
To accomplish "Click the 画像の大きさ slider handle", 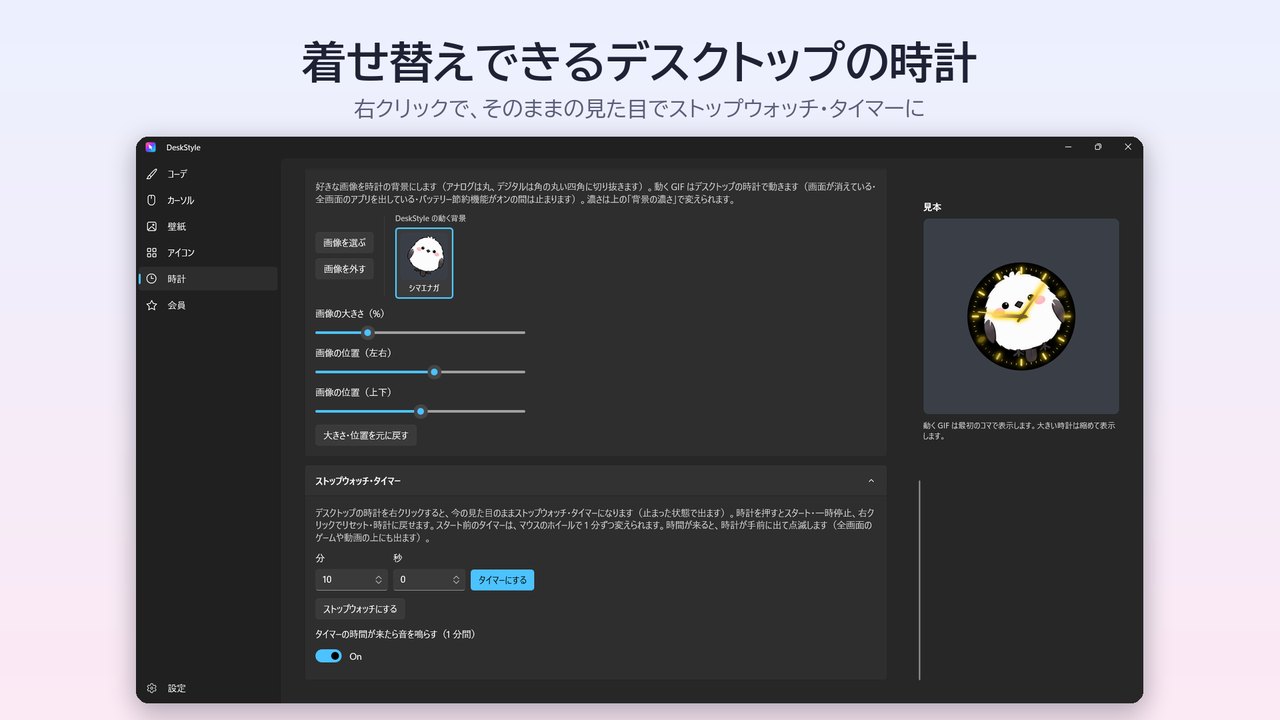I will point(368,333).
